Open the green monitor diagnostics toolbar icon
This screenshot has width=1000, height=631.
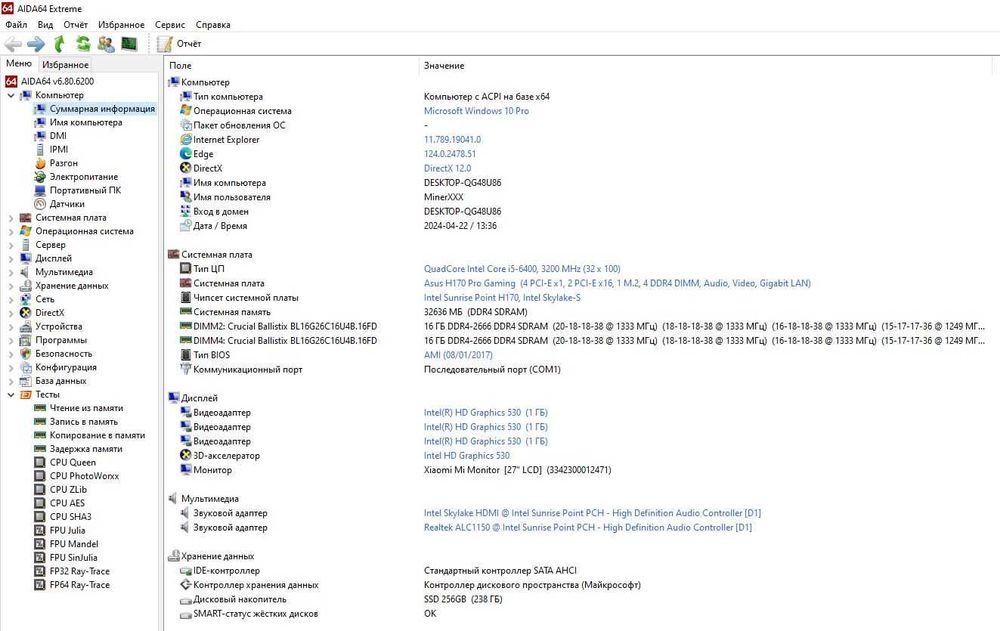tap(129, 44)
